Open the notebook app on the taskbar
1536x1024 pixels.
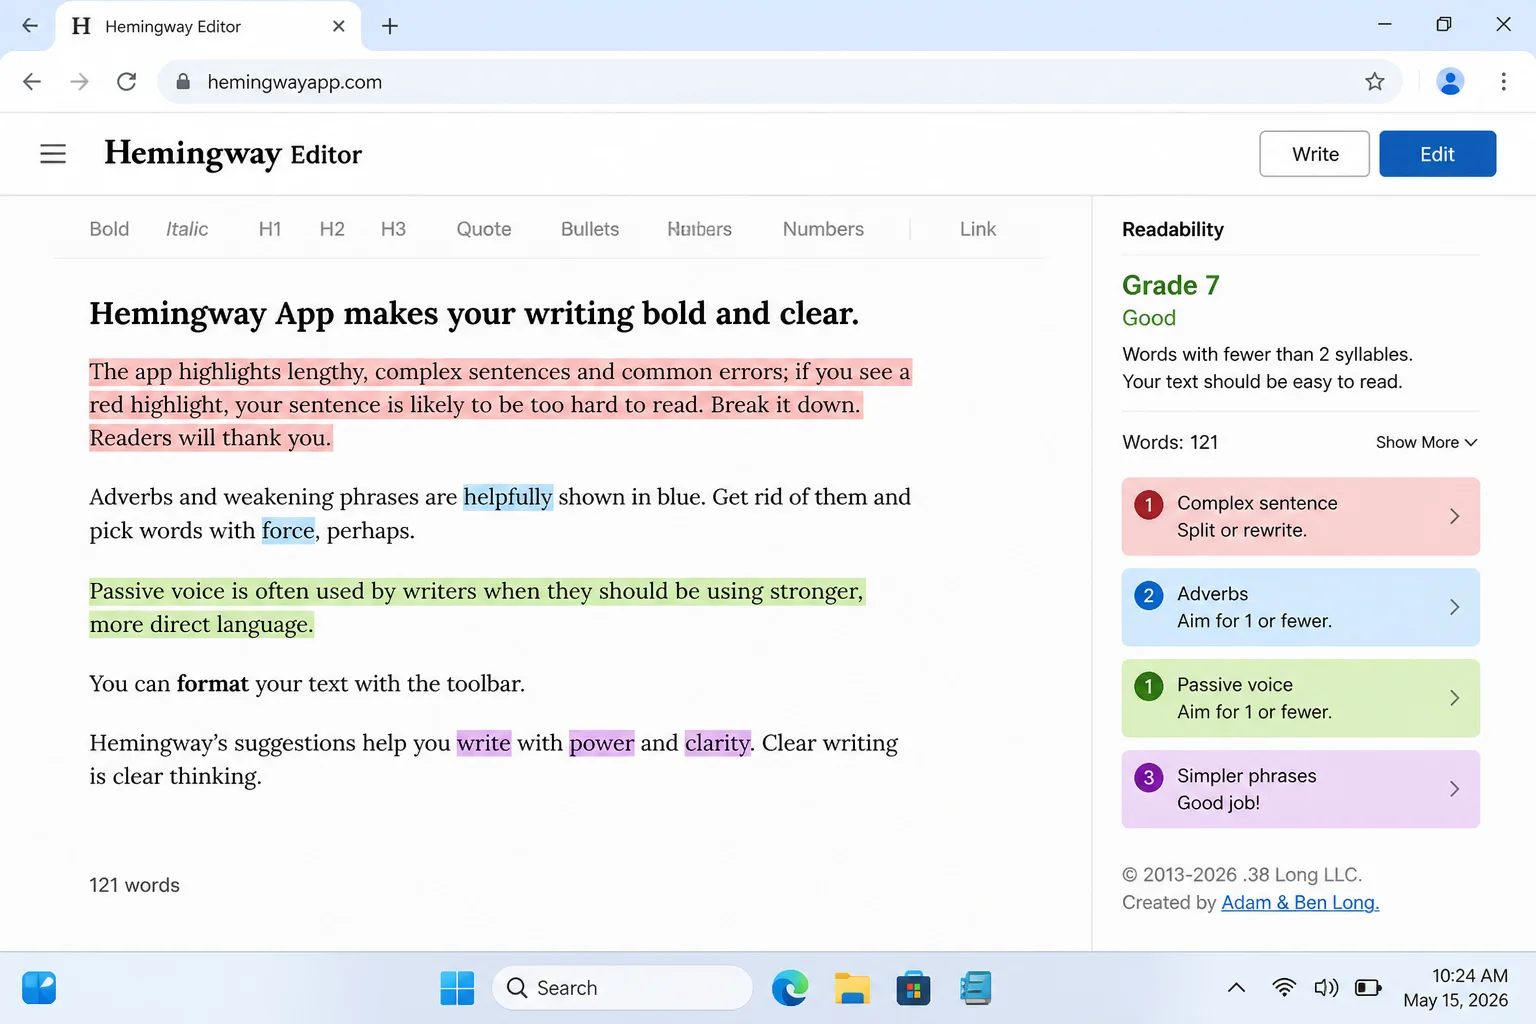(x=975, y=988)
